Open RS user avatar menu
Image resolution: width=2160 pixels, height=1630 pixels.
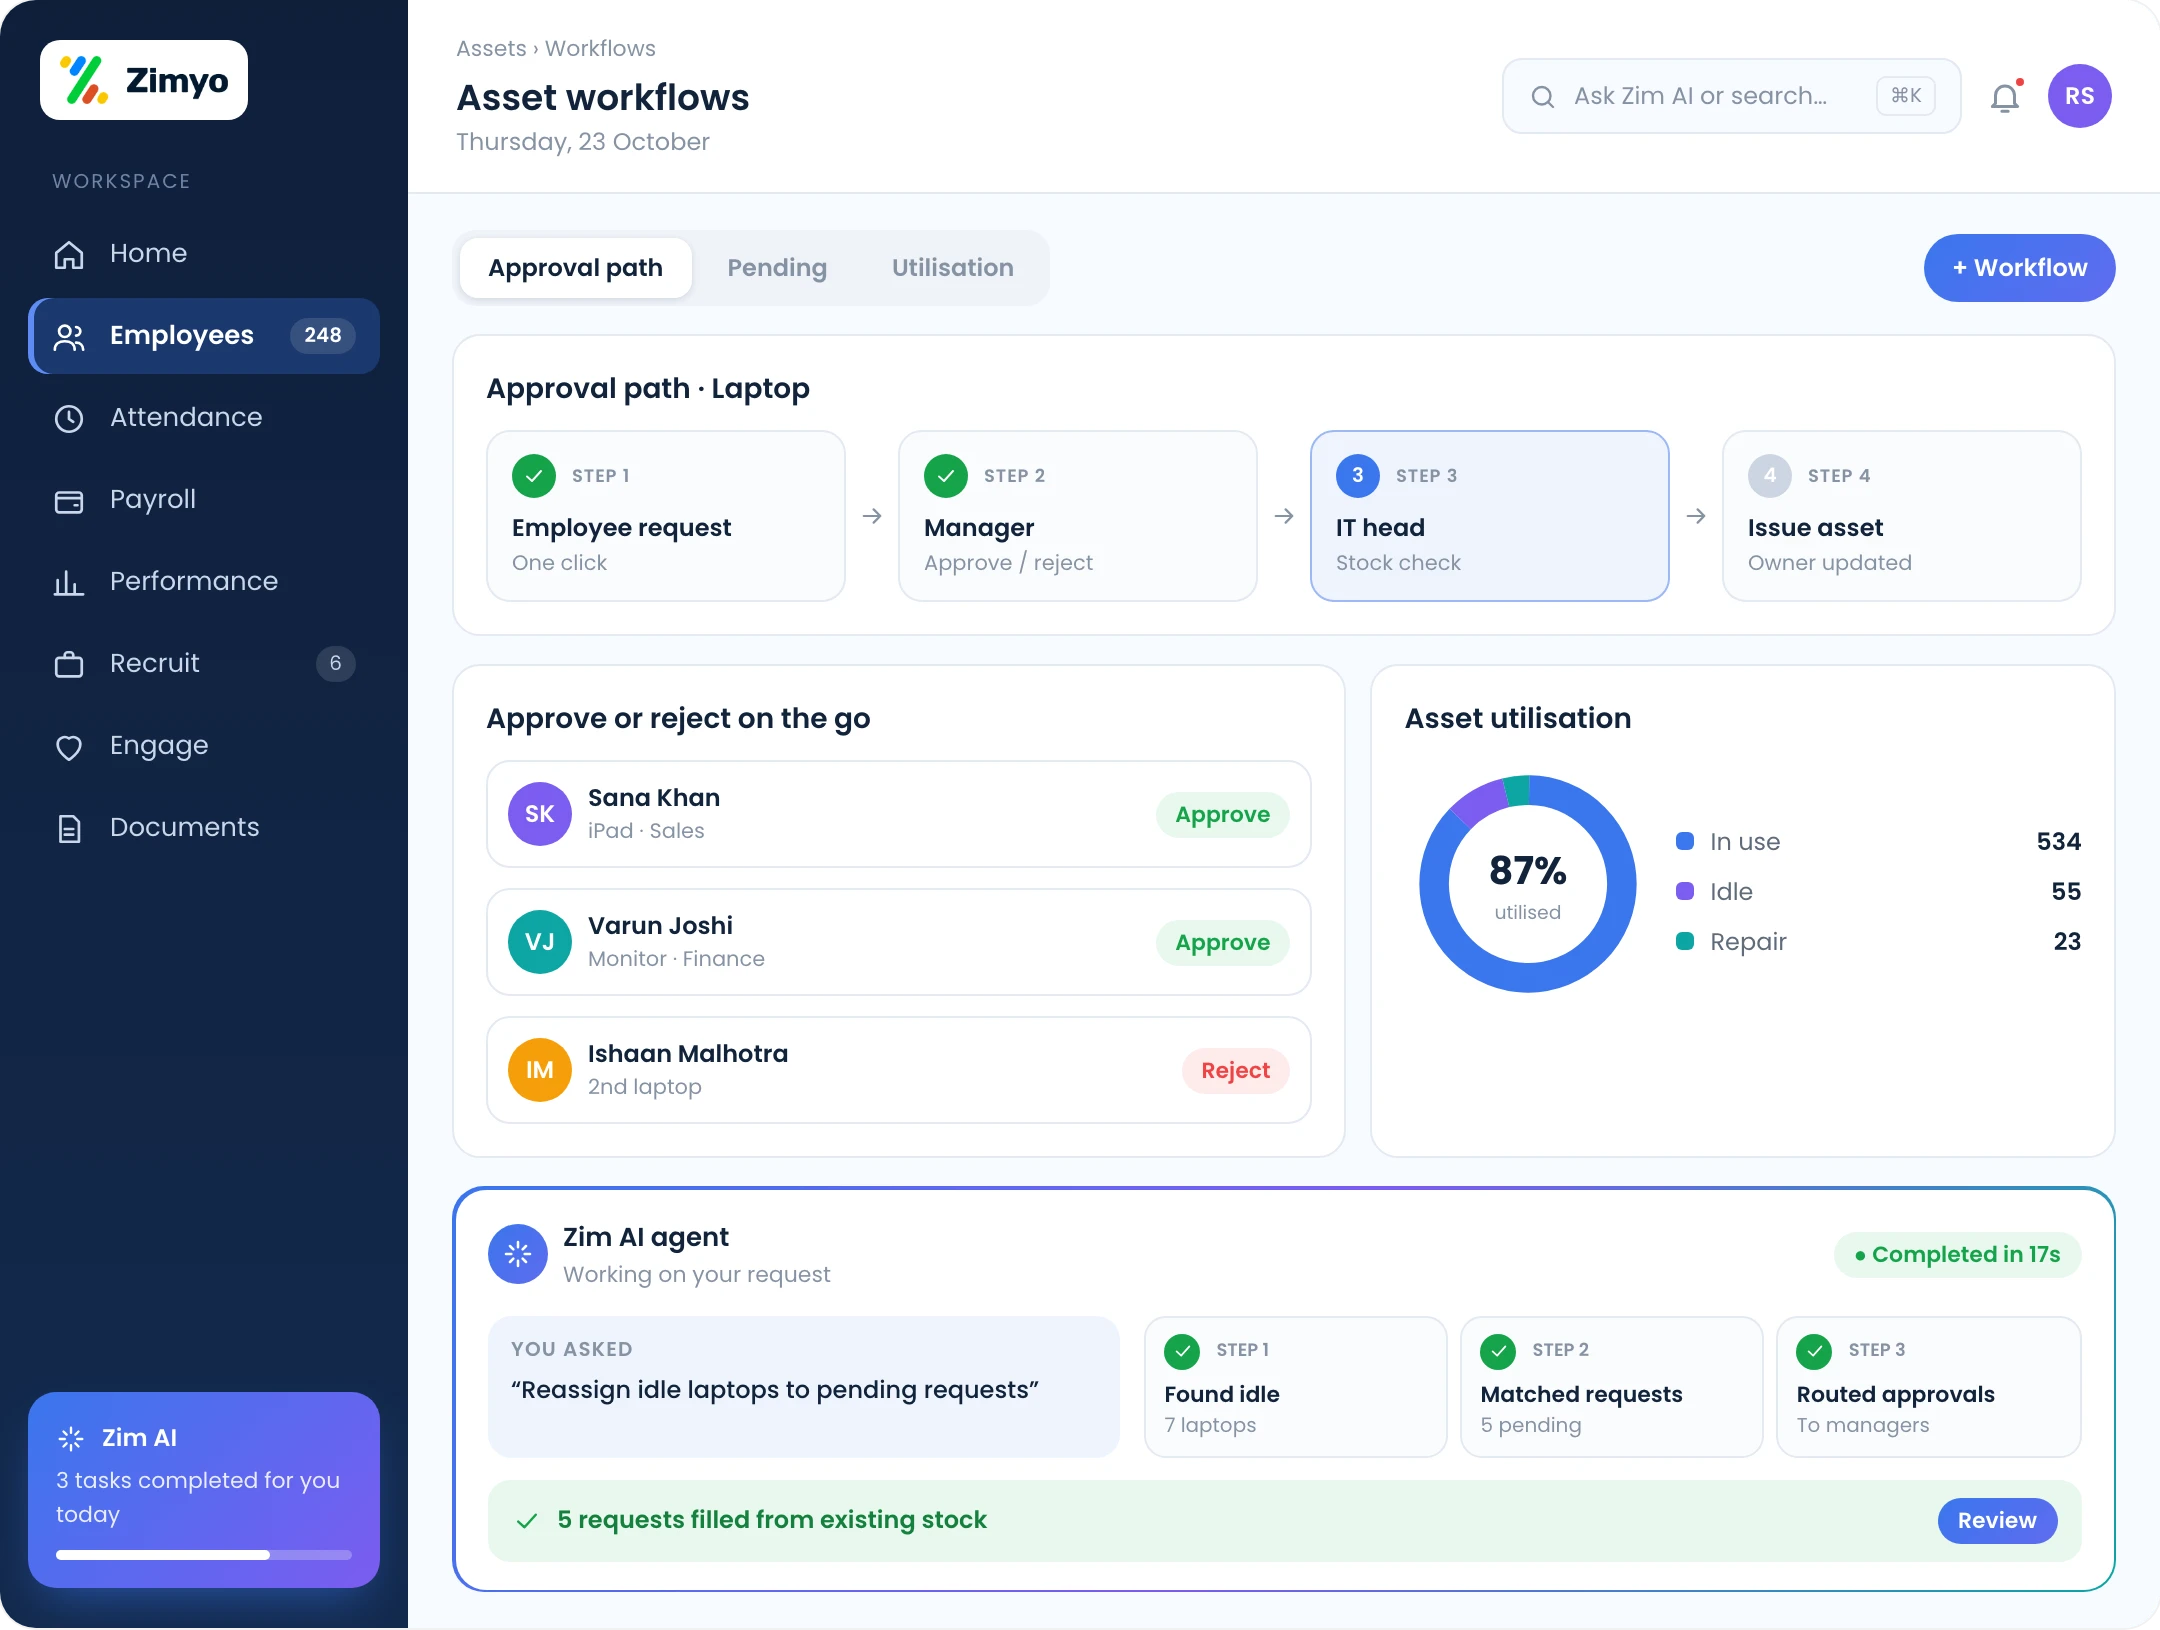click(x=2079, y=96)
